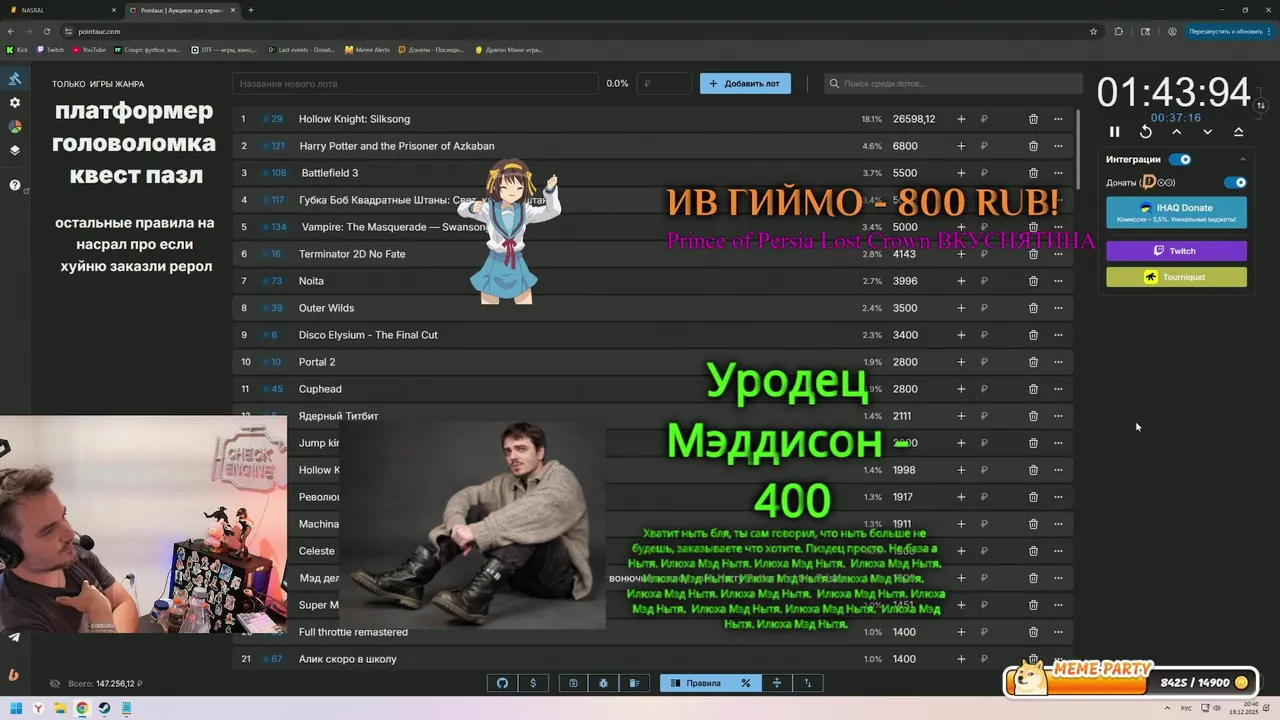Screen dimensions: 1280x720
Task: Open more options for Outer Wilds lot
Action: click(x=1058, y=308)
